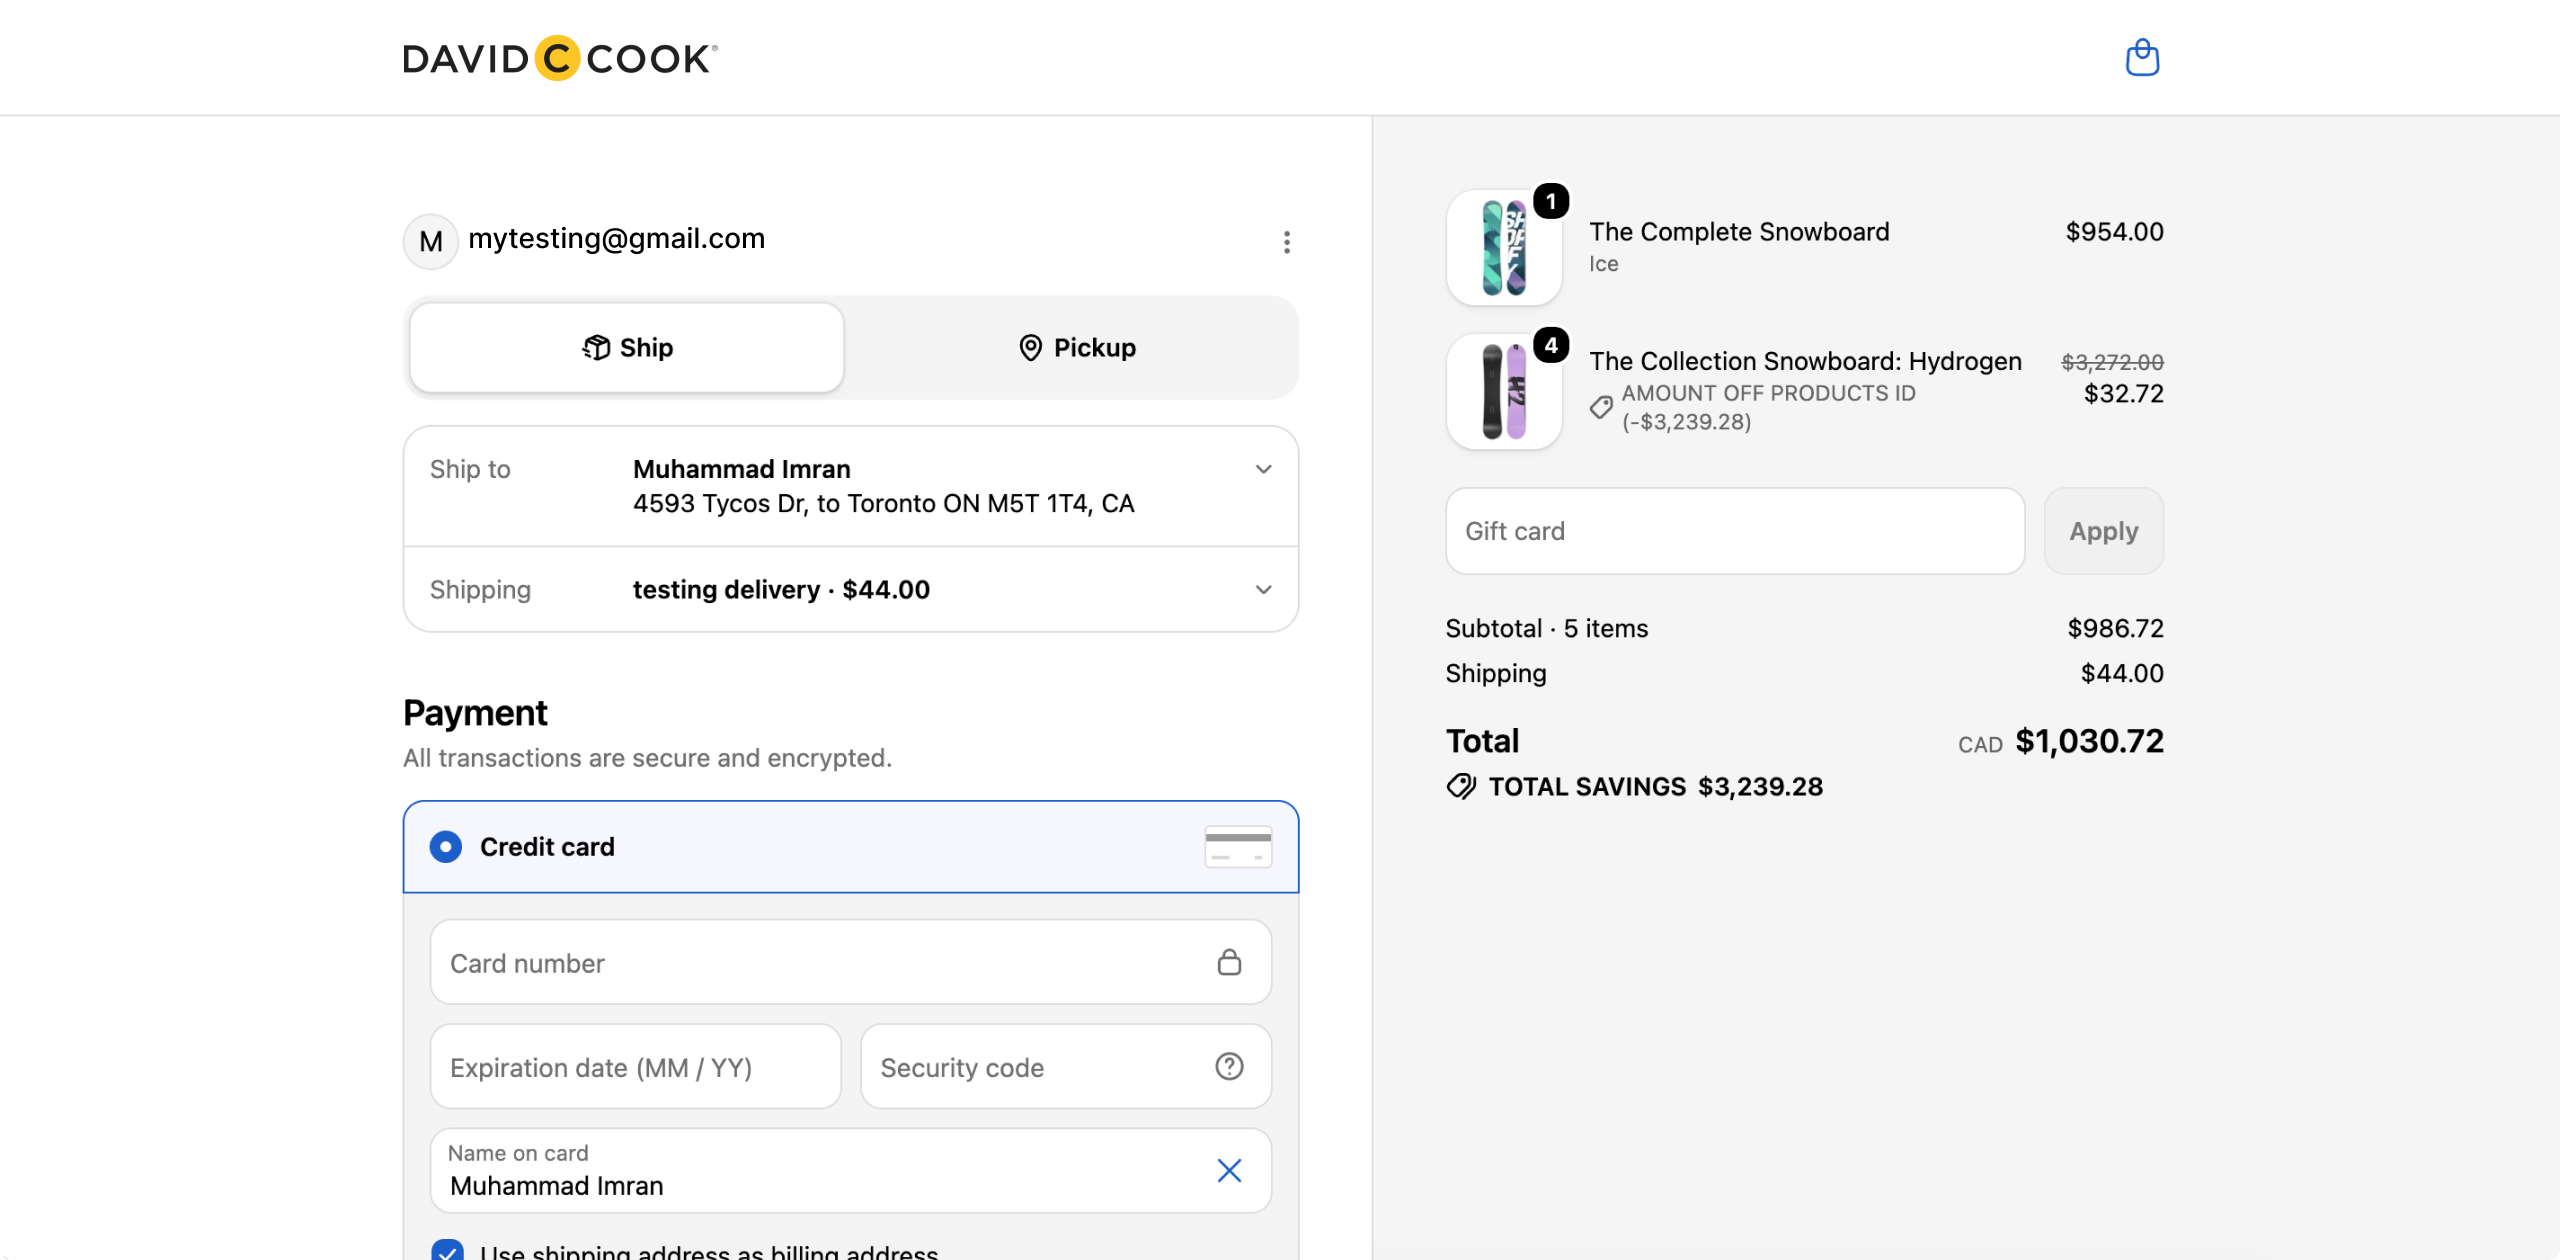Viewport: 2560px width, 1260px height.
Task: Focus the Security code field
Action: tap(1066, 1067)
